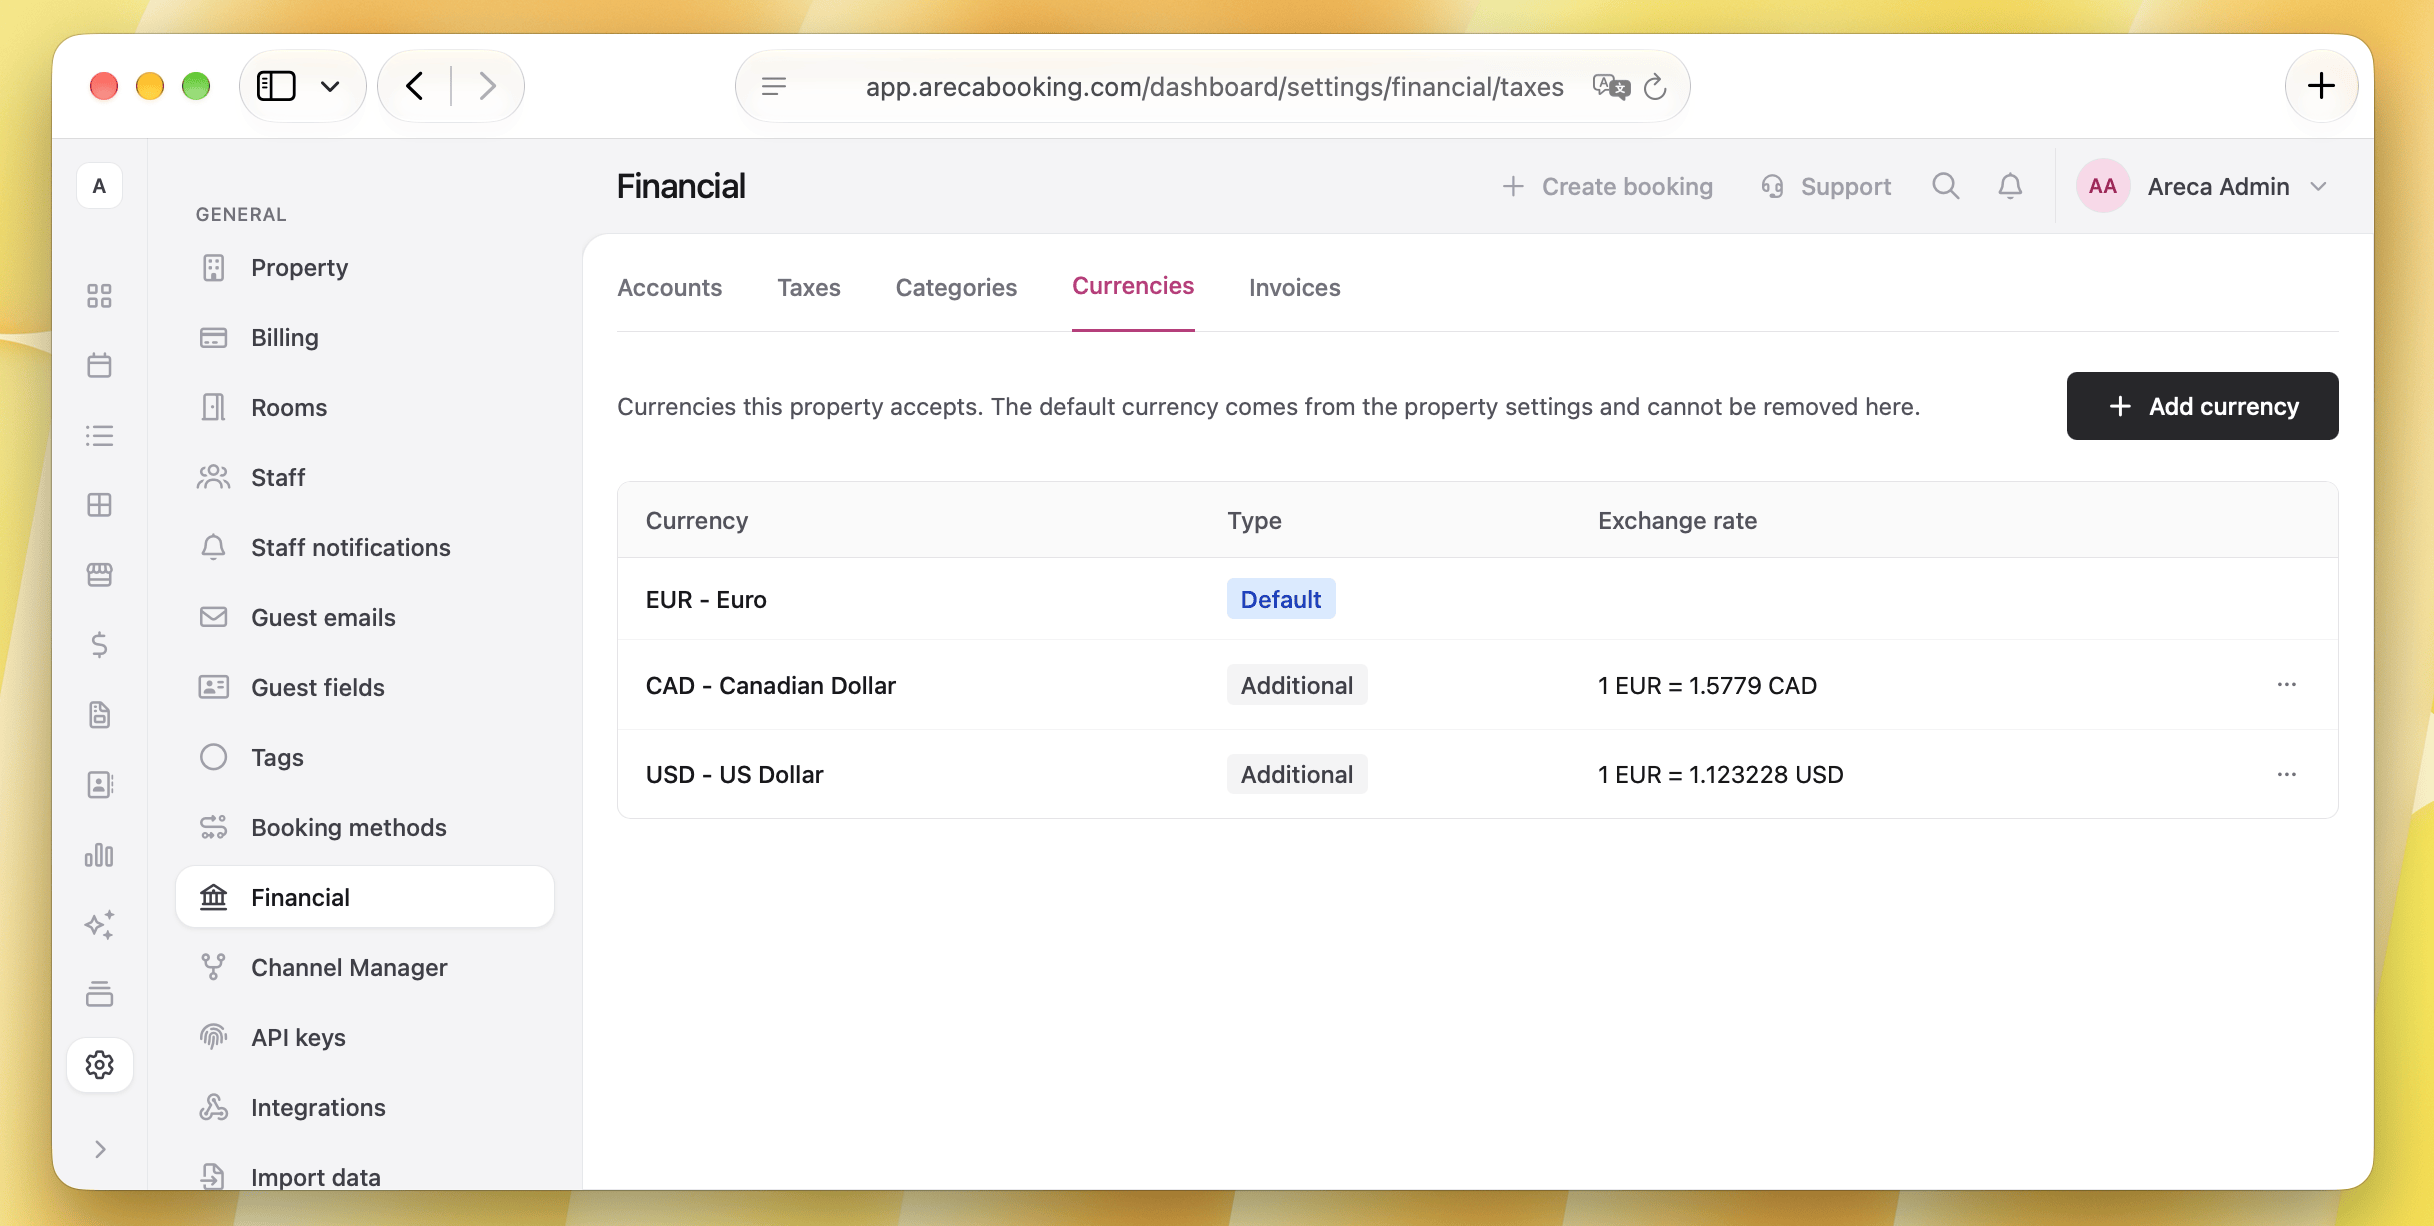Open a new browser tab with plus
Viewport: 2434px width, 1226px height.
pyautogui.click(x=2321, y=86)
